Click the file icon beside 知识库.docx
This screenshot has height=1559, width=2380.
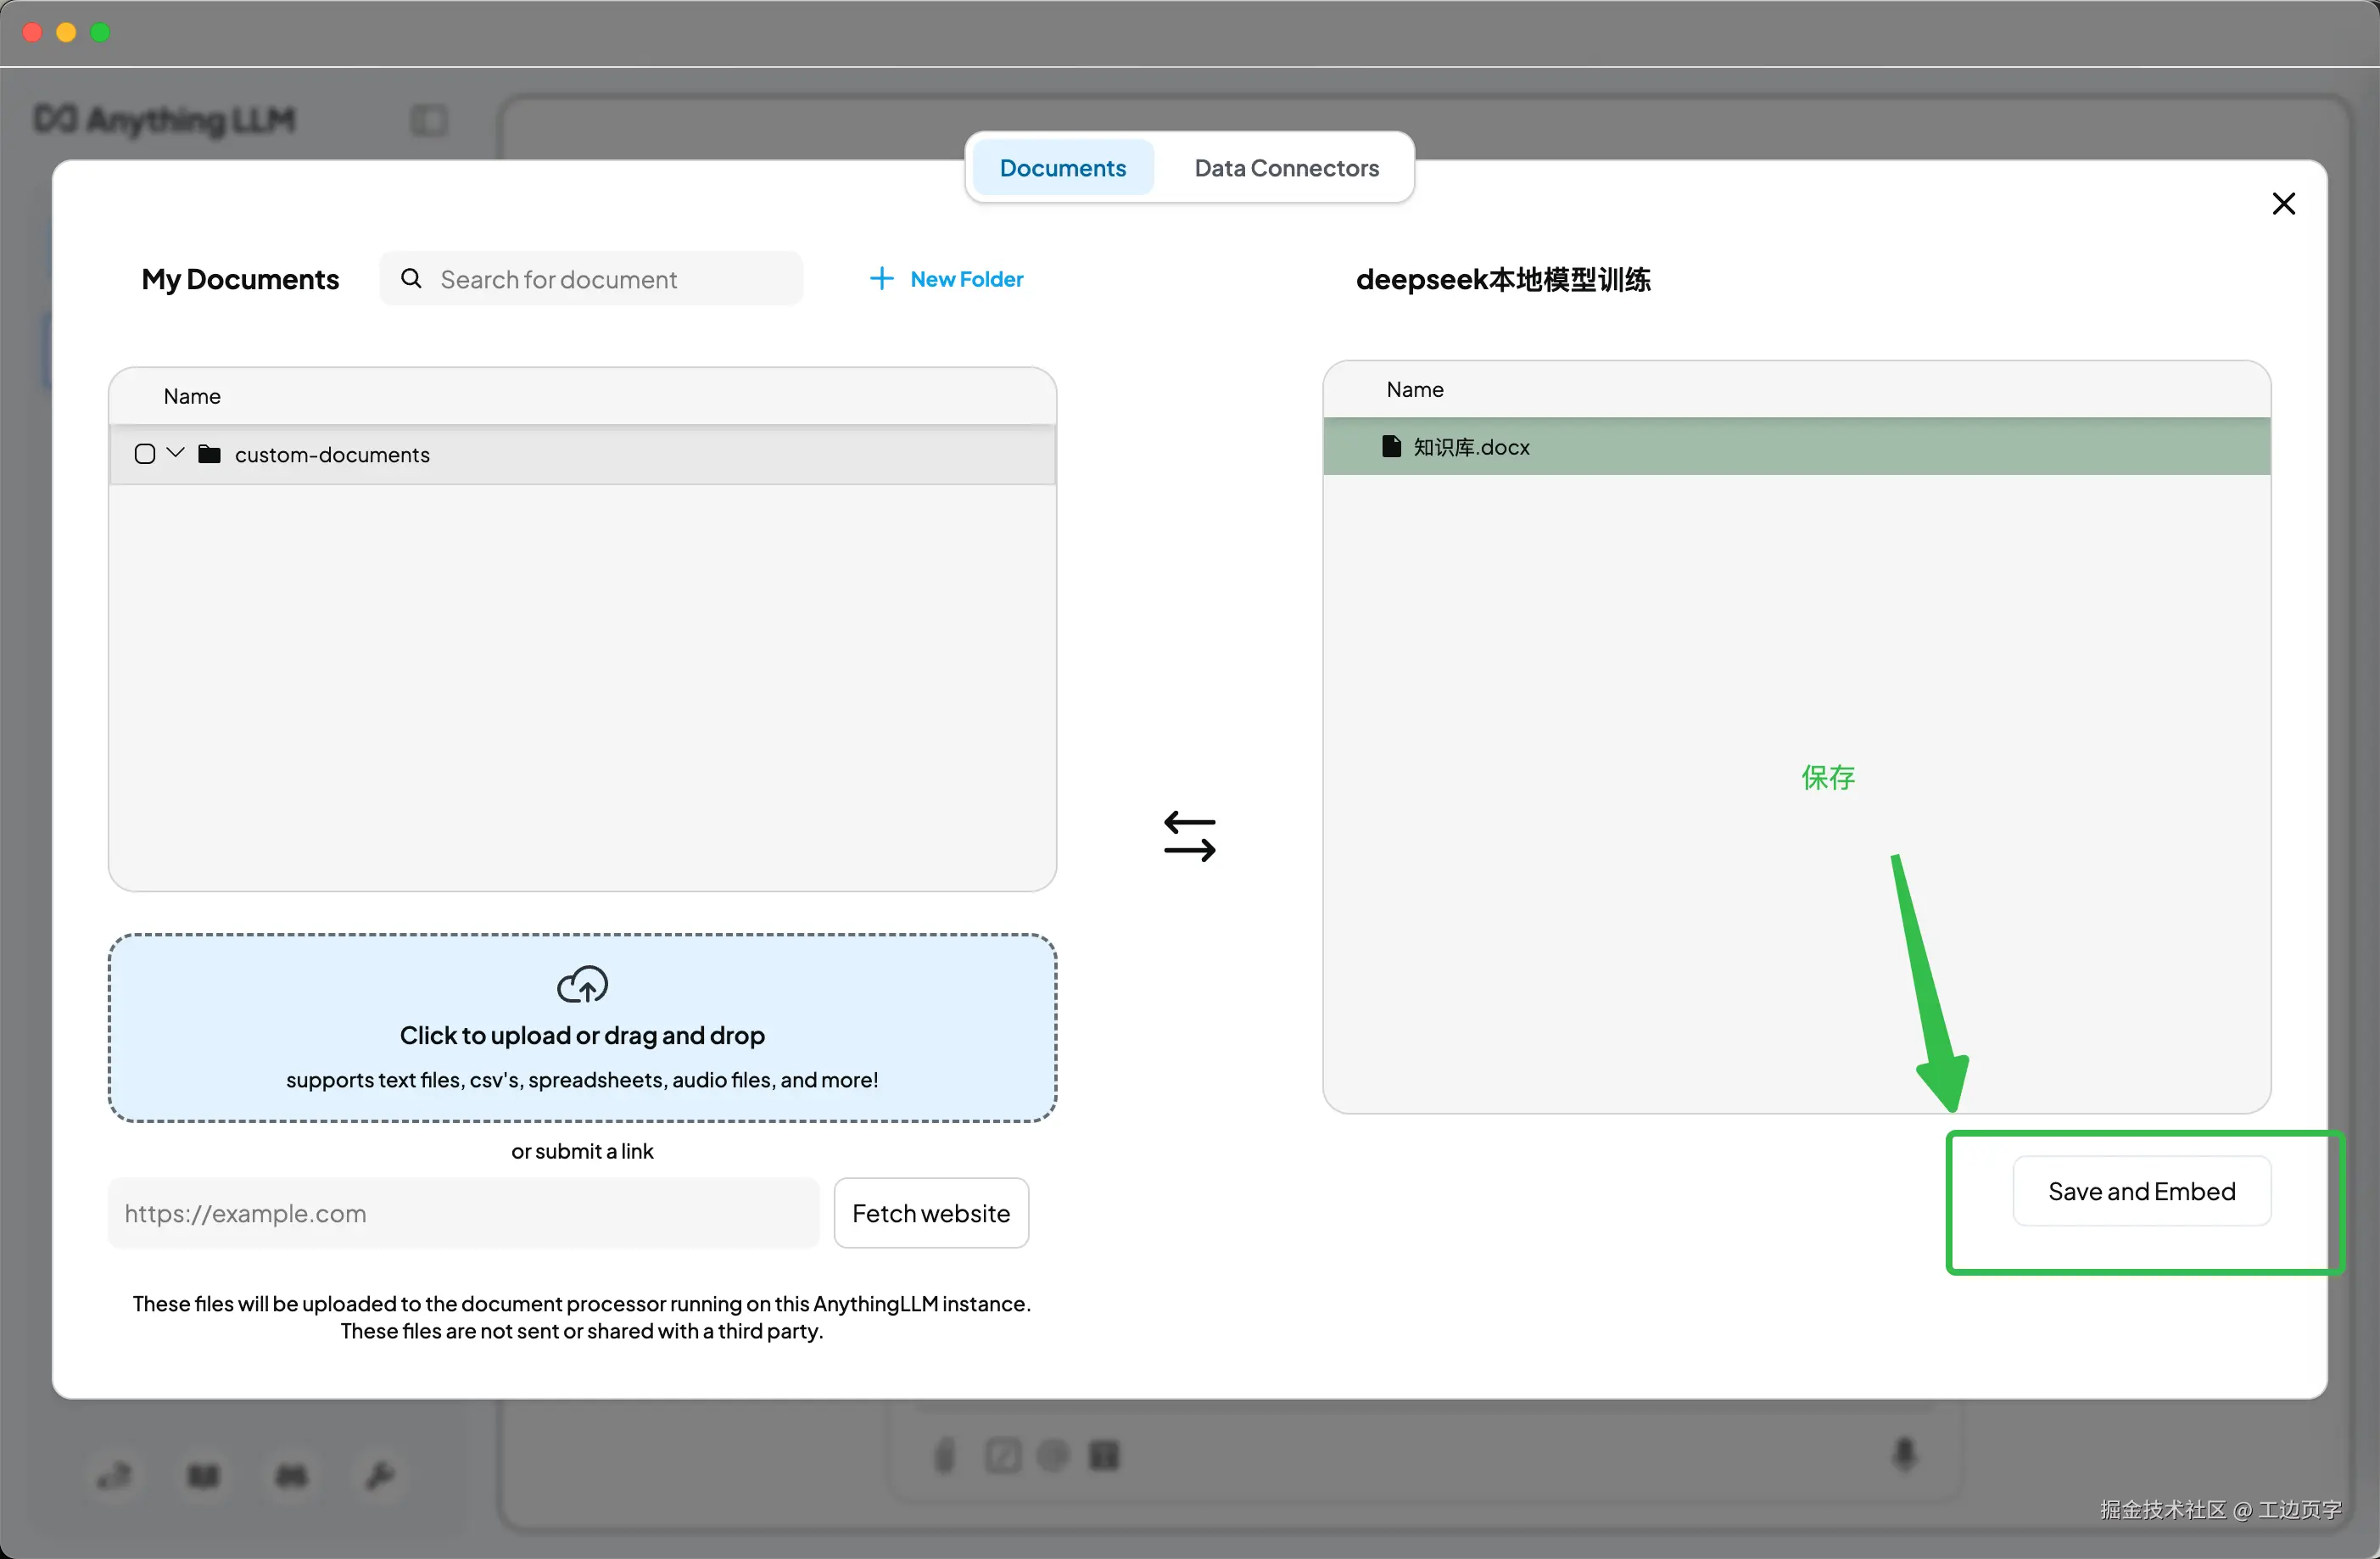[x=1390, y=446]
